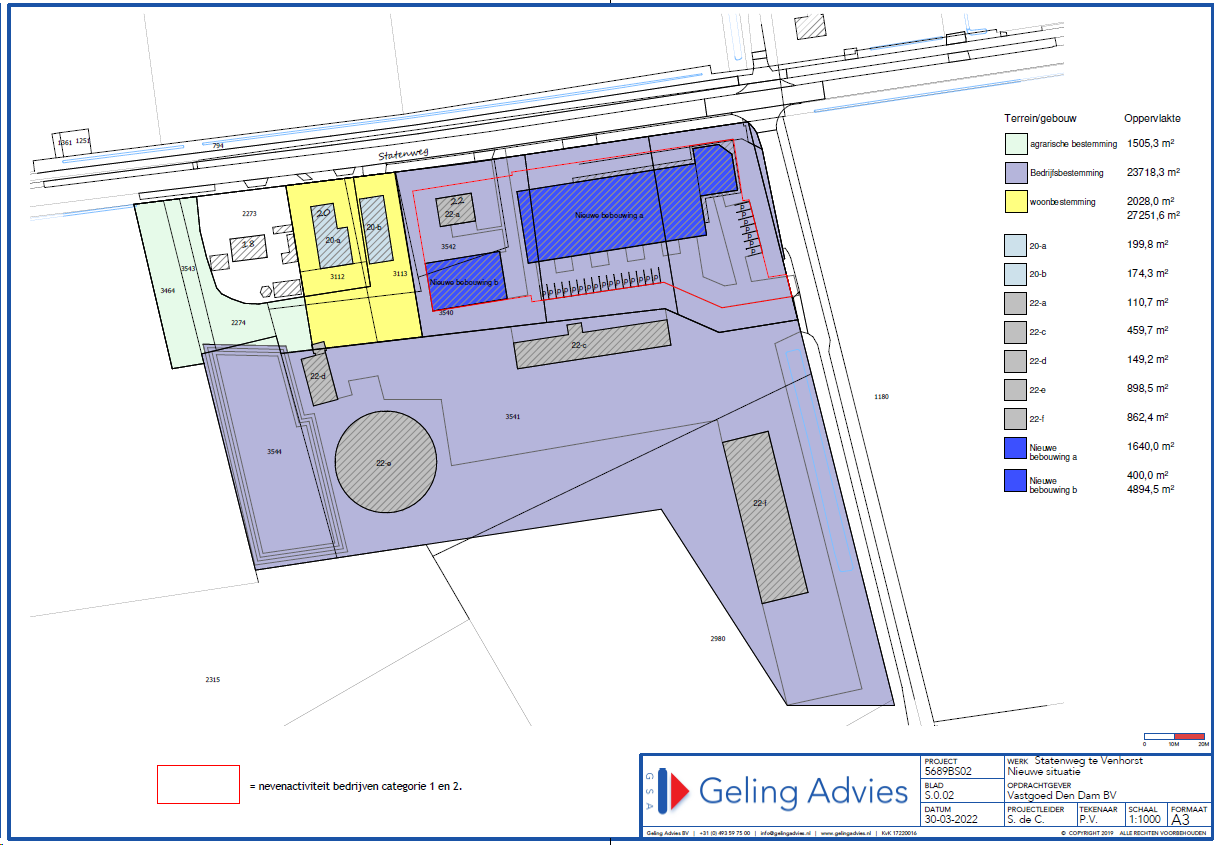Select small building 22-d on the map
Image resolution: width=1214 pixels, height=845 pixels.
coord(319,376)
